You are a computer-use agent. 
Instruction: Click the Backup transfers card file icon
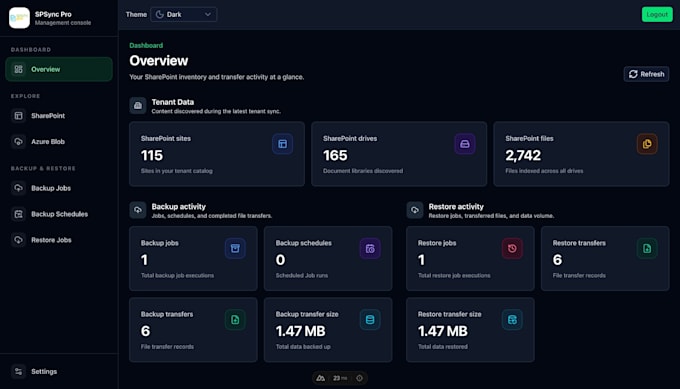click(x=235, y=320)
